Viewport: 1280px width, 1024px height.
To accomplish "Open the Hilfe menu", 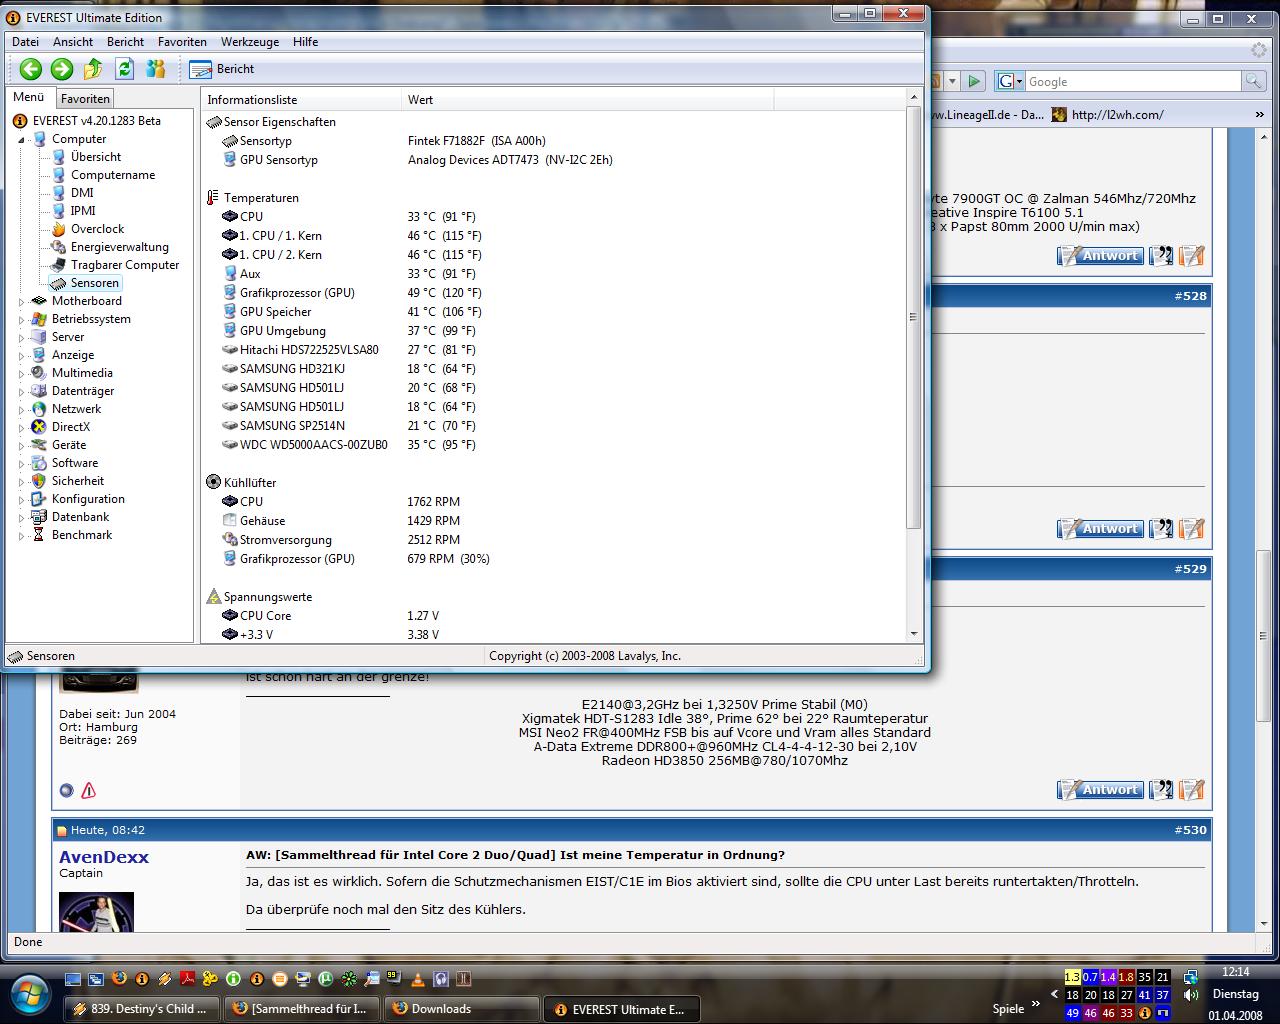I will click(x=306, y=42).
